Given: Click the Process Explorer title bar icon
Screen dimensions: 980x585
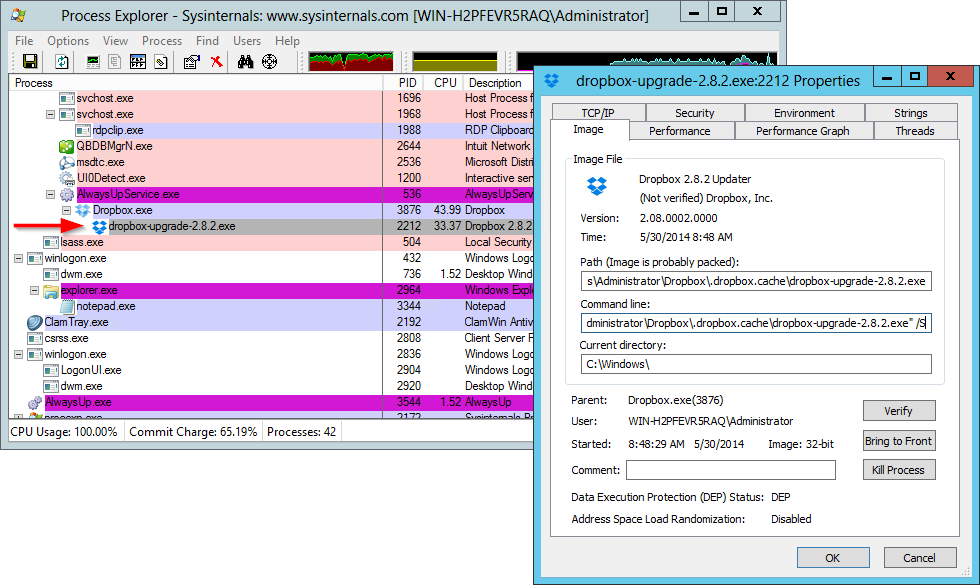Looking at the screenshot, I should tap(19, 15).
